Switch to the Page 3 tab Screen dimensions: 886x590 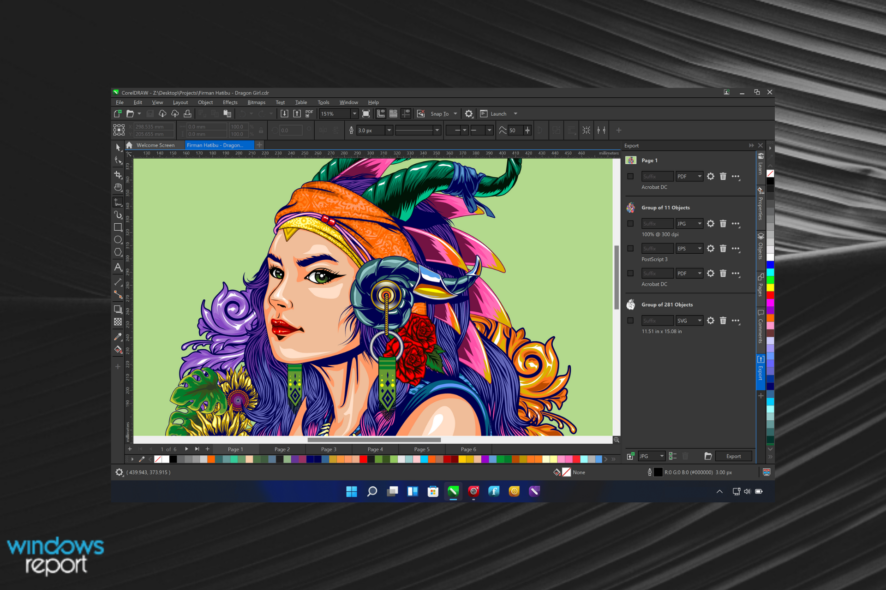click(x=329, y=449)
